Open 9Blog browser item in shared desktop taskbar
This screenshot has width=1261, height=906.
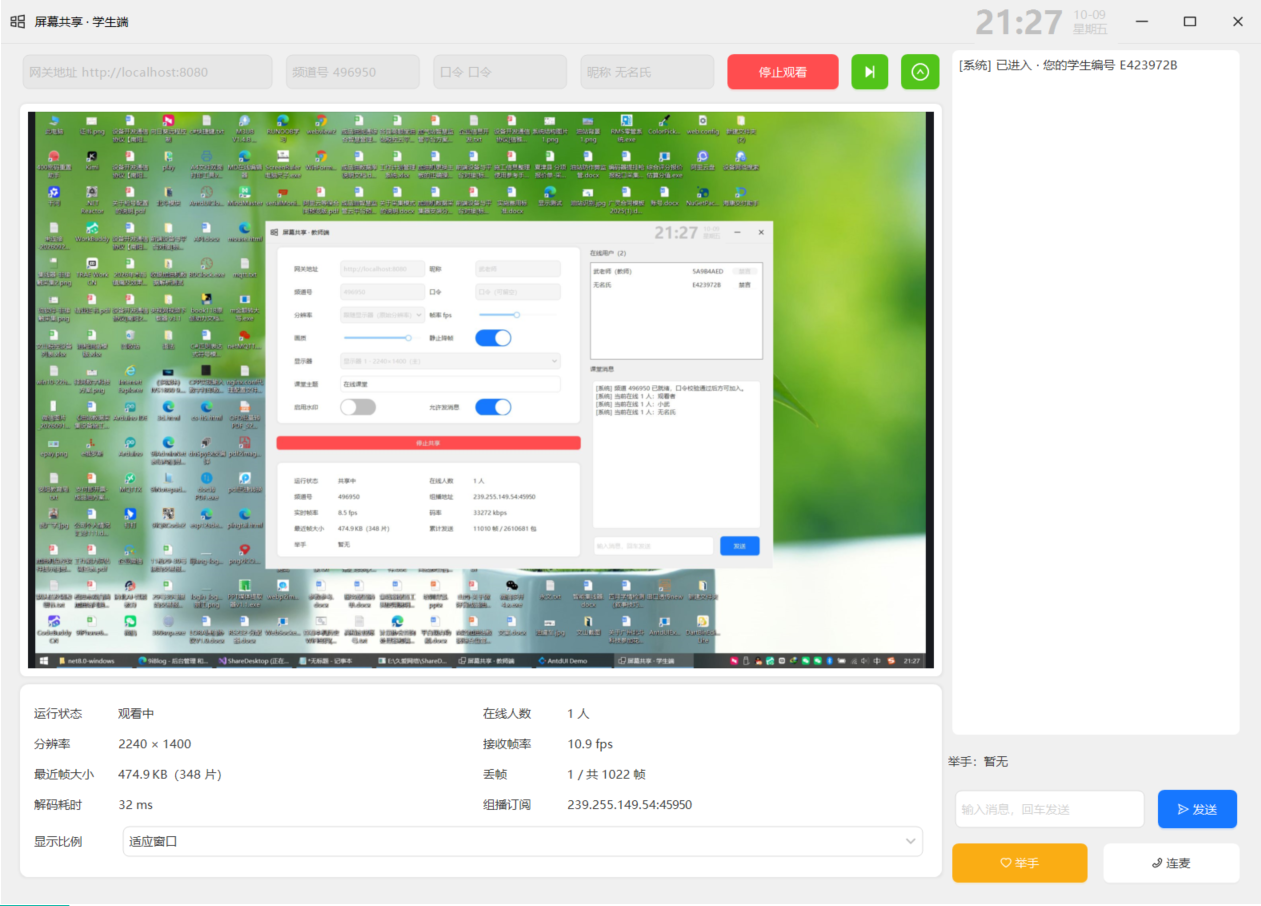coord(172,661)
